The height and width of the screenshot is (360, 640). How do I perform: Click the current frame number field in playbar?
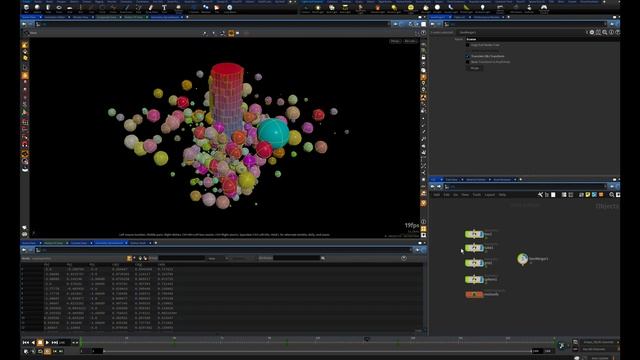click(x=65, y=342)
